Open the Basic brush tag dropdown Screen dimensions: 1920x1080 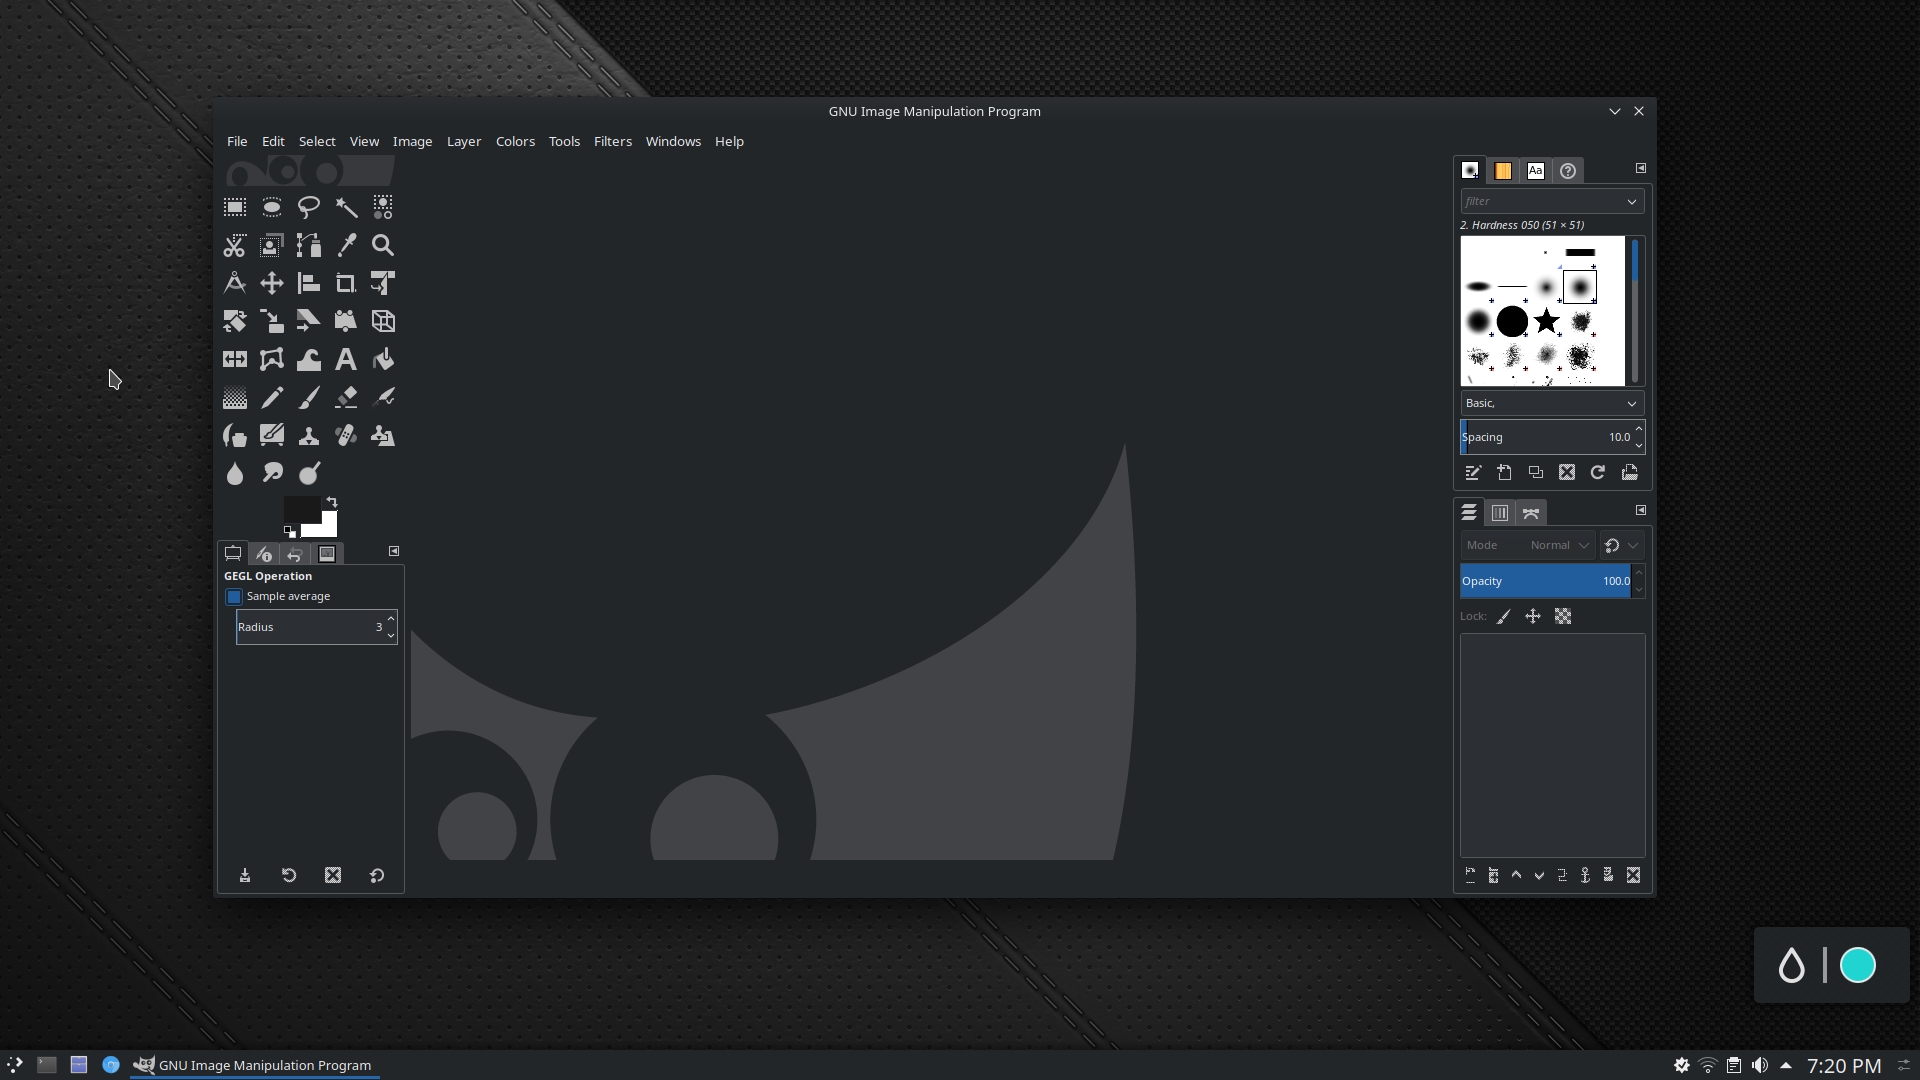(x=1552, y=403)
